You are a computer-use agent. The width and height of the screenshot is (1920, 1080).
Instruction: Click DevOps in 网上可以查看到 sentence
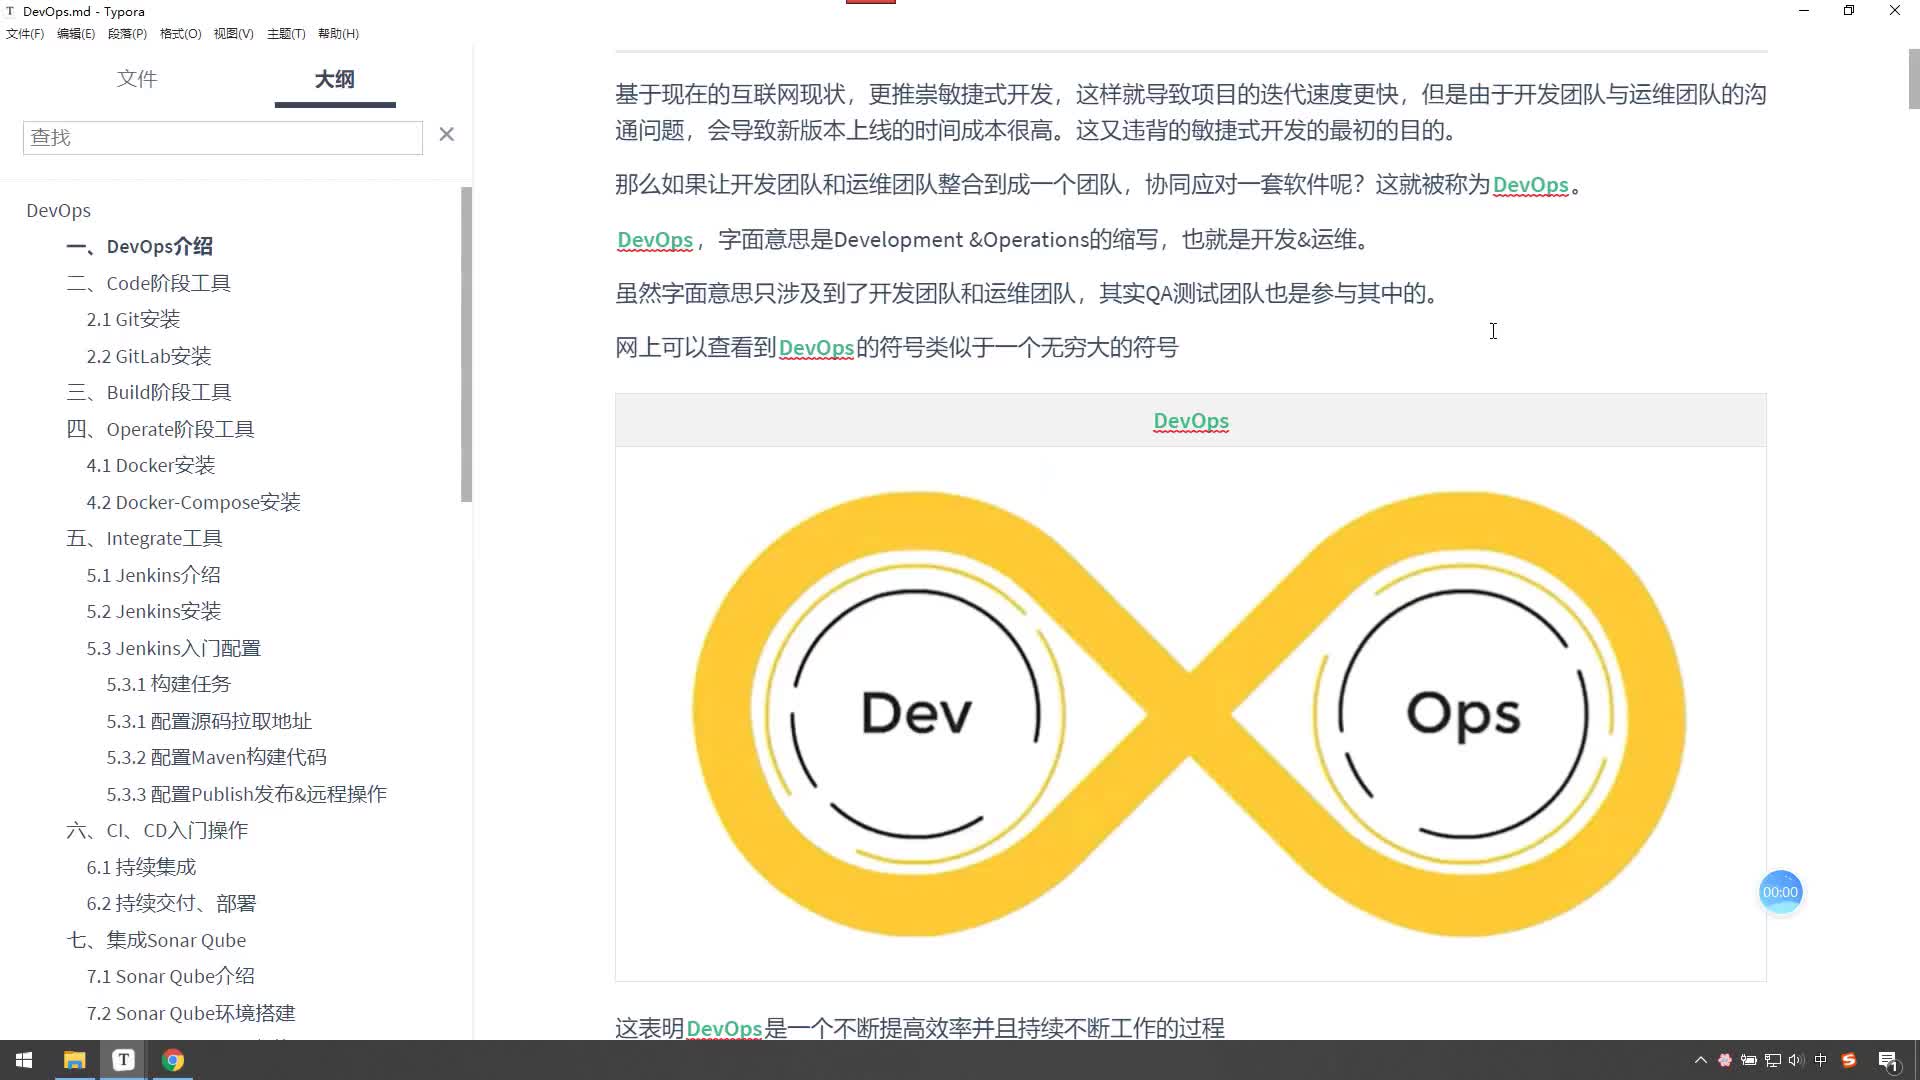click(816, 348)
